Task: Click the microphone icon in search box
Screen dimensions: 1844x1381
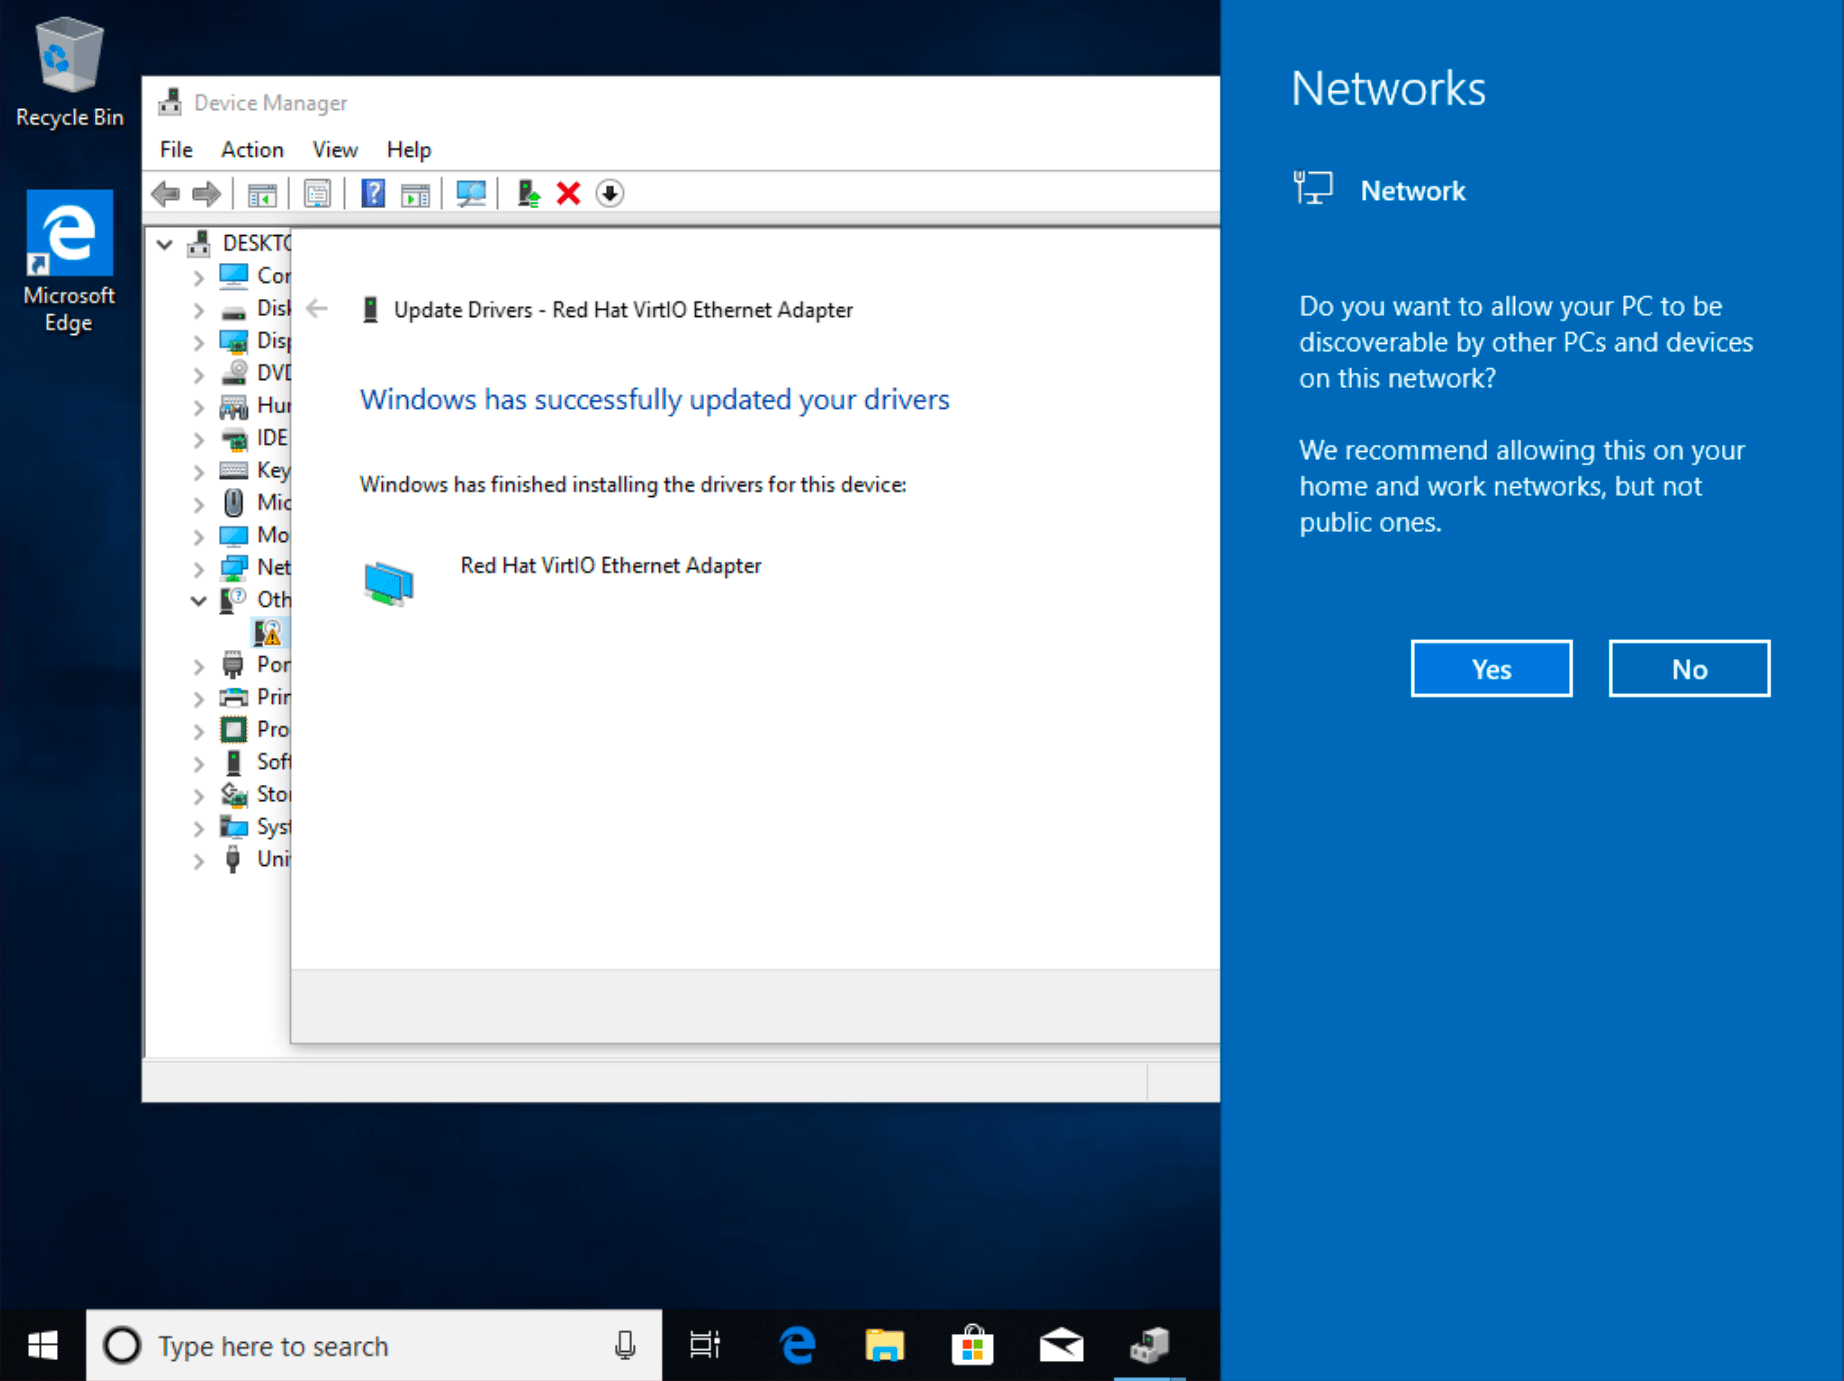Action: click(625, 1346)
